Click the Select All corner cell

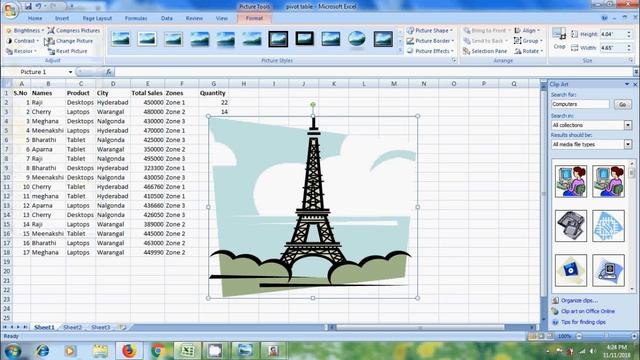point(6,84)
